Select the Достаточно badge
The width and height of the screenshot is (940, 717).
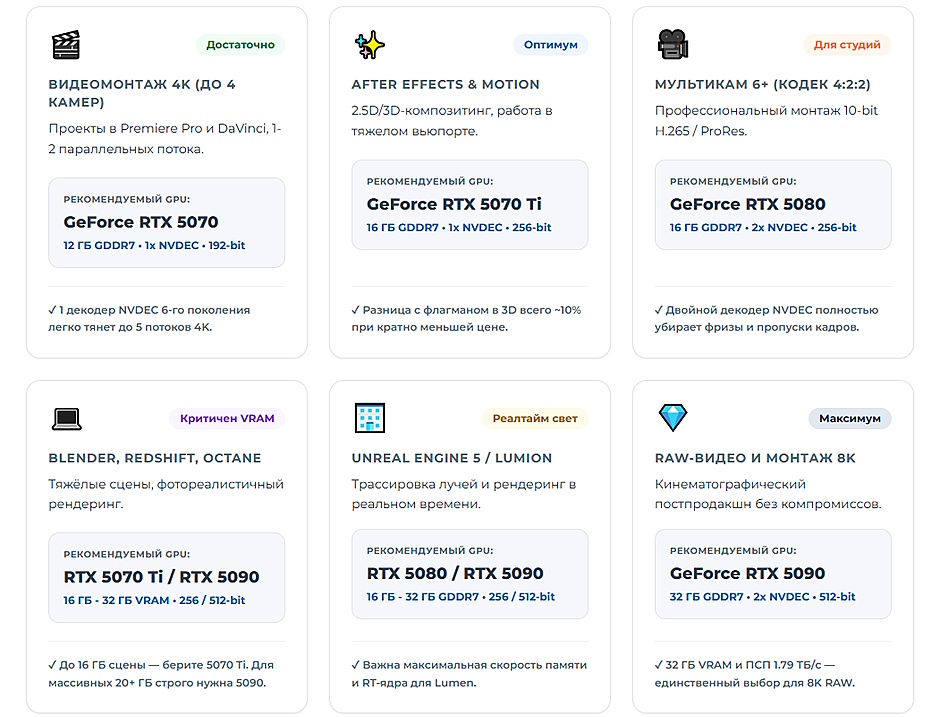[240, 45]
